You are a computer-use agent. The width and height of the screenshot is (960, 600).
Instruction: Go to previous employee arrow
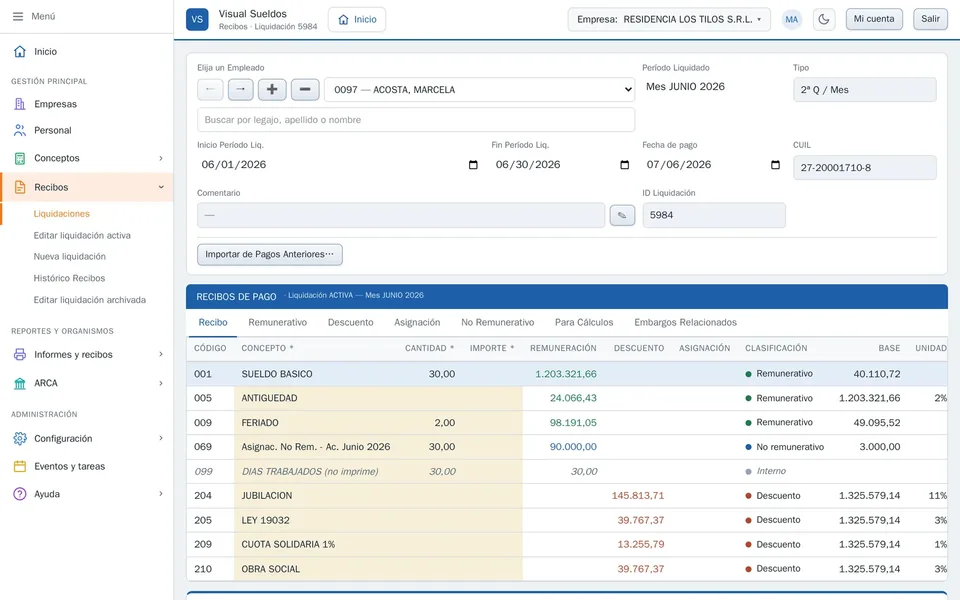pos(210,89)
